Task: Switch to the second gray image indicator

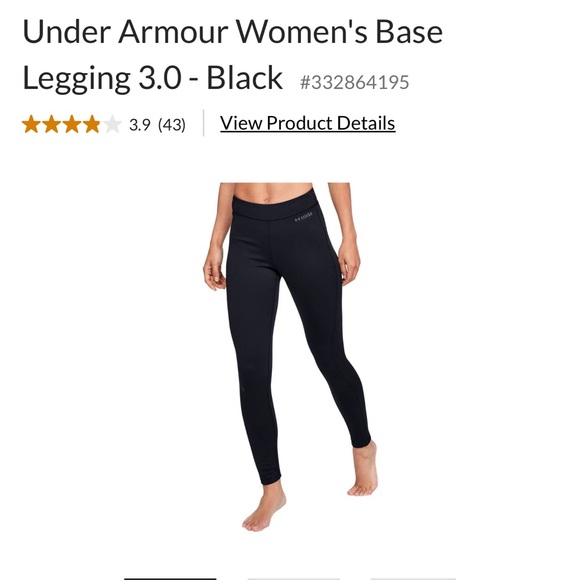Action: click(293, 578)
